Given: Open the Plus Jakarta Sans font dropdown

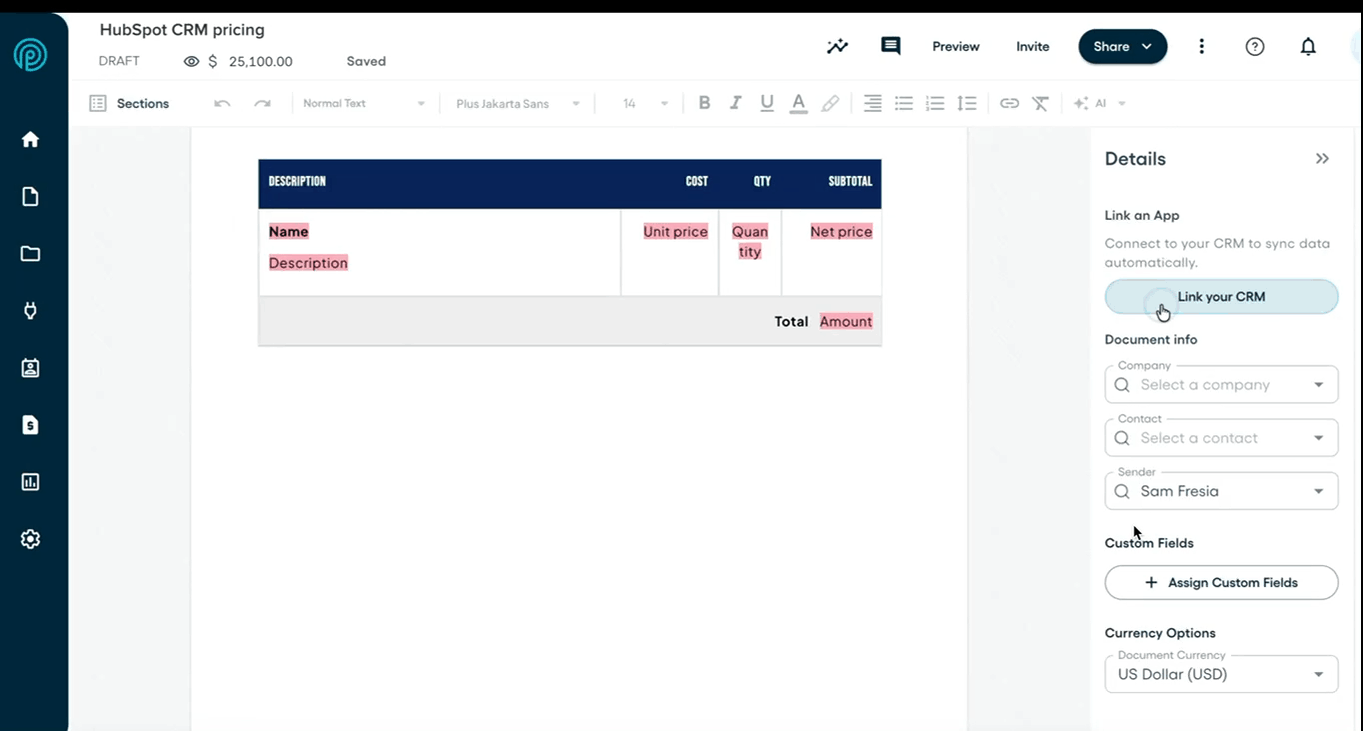Looking at the screenshot, I should (518, 103).
